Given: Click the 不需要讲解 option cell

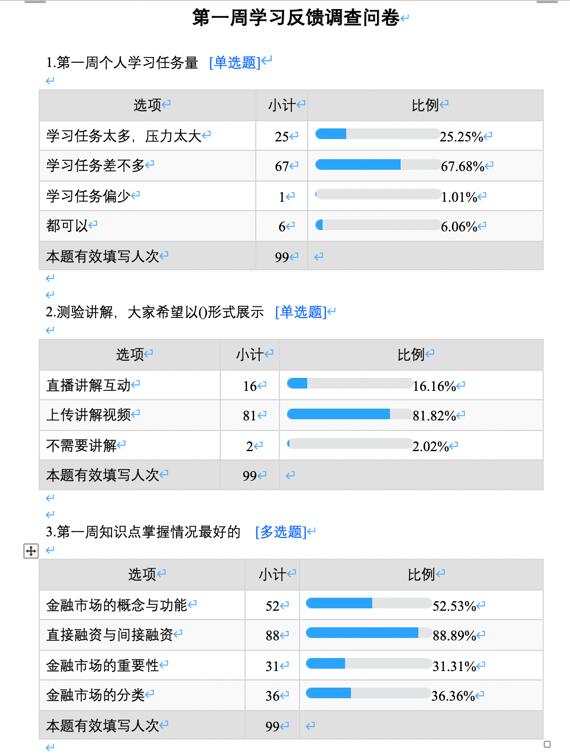Looking at the screenshot, I should (x=130, y=446).
